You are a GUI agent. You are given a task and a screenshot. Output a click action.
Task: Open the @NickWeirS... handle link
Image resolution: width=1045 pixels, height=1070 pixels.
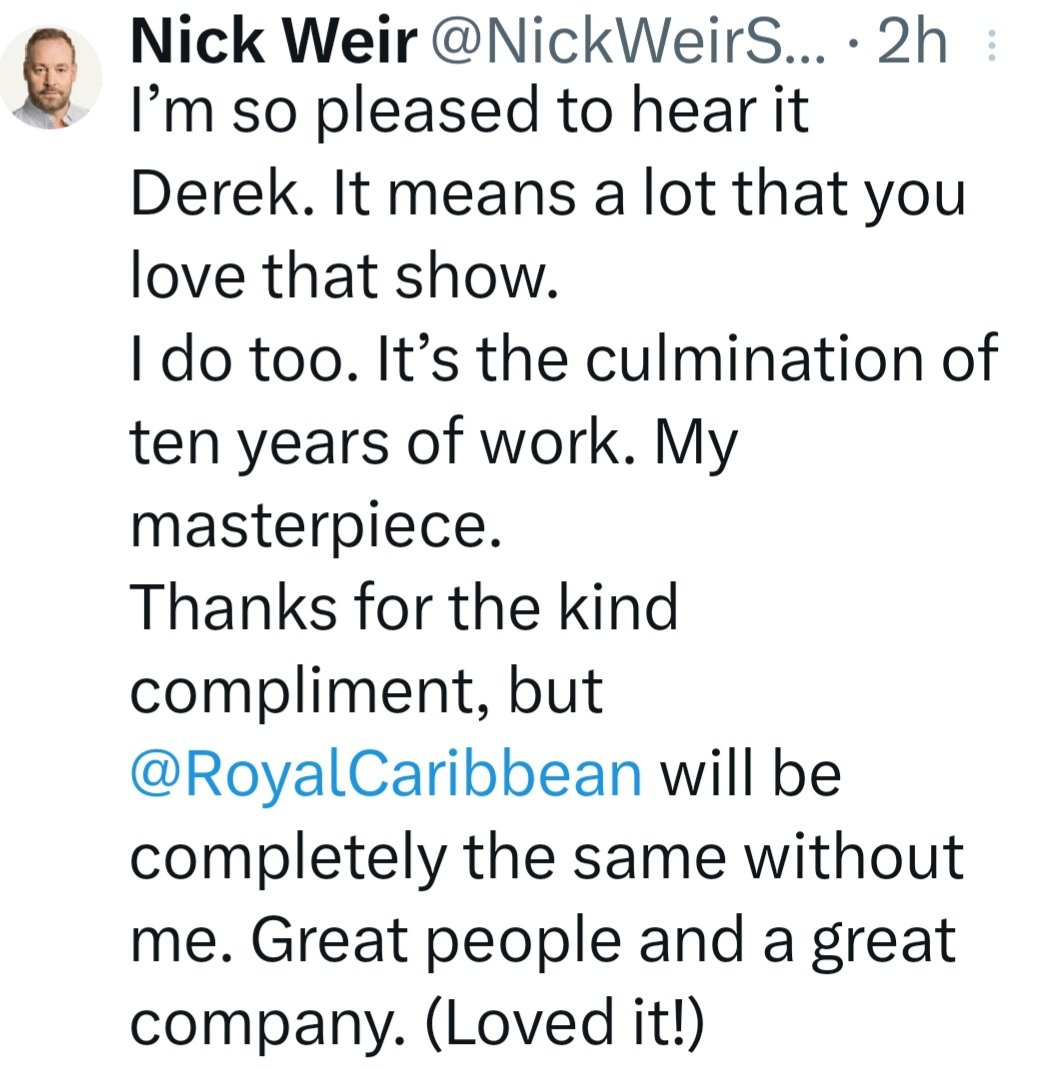[625, 43]
